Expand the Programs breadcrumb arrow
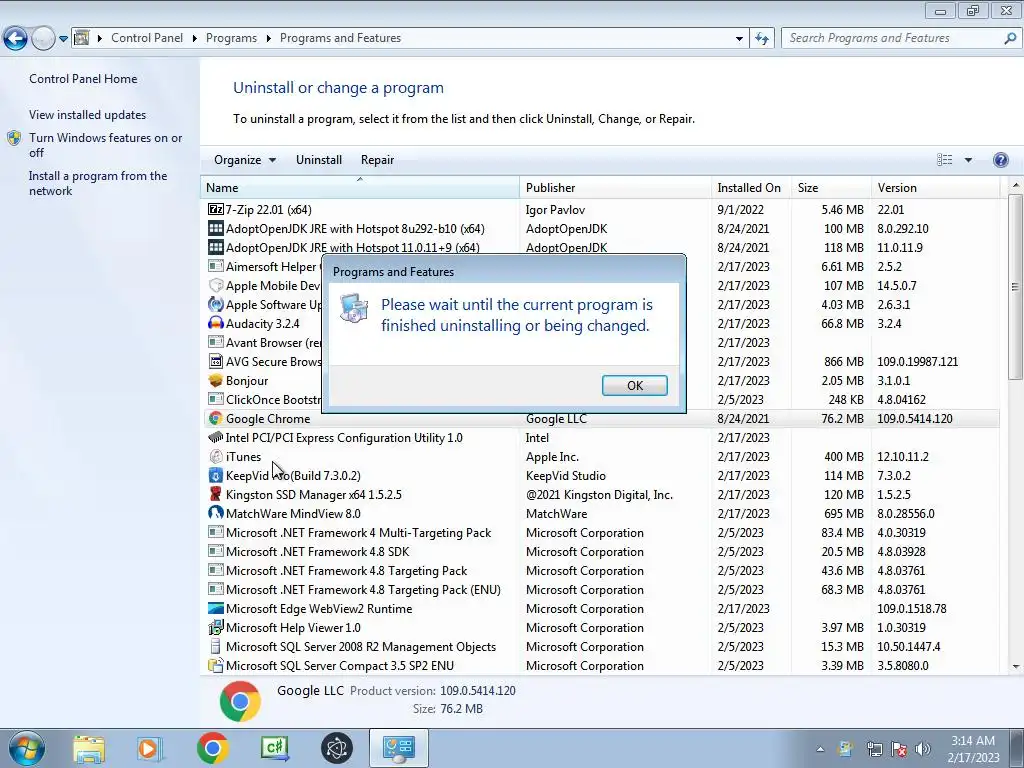The width and height of the screenshot is (1024, 768). click(x=268, y=39)
